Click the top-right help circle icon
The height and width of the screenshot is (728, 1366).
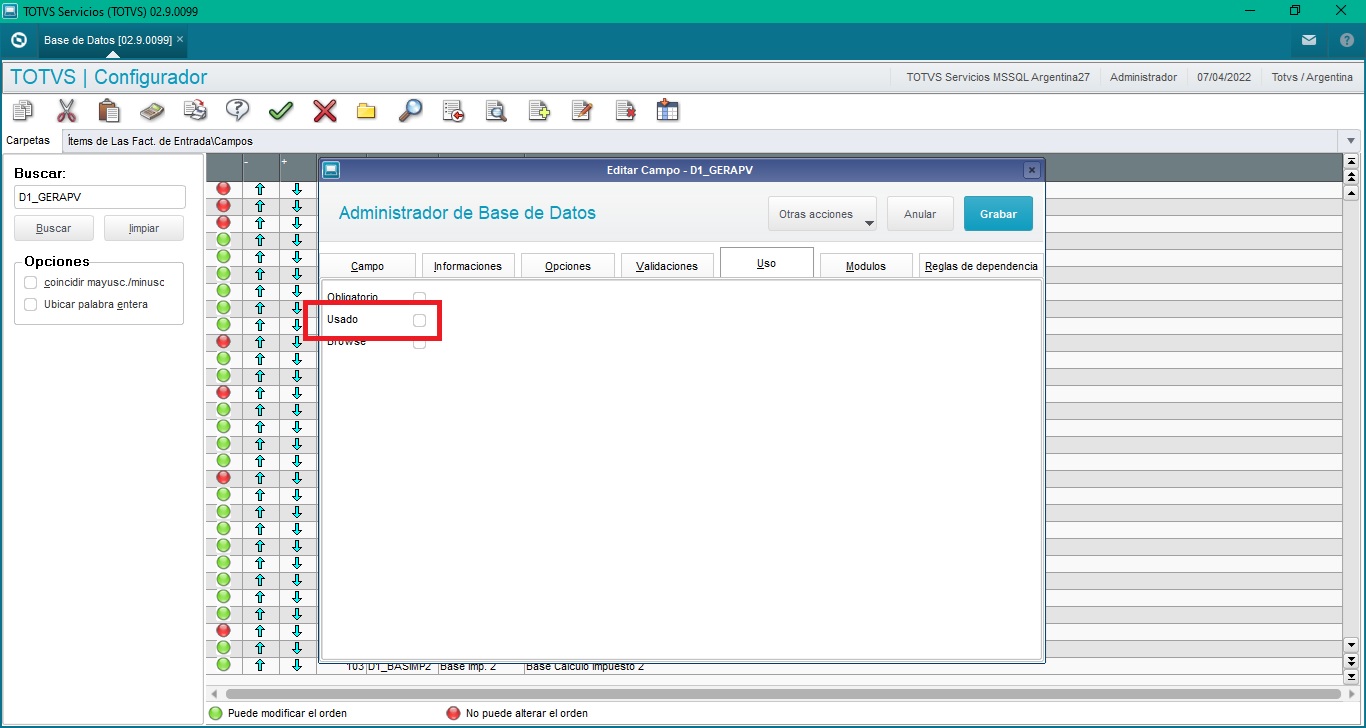pos(1346,40)
